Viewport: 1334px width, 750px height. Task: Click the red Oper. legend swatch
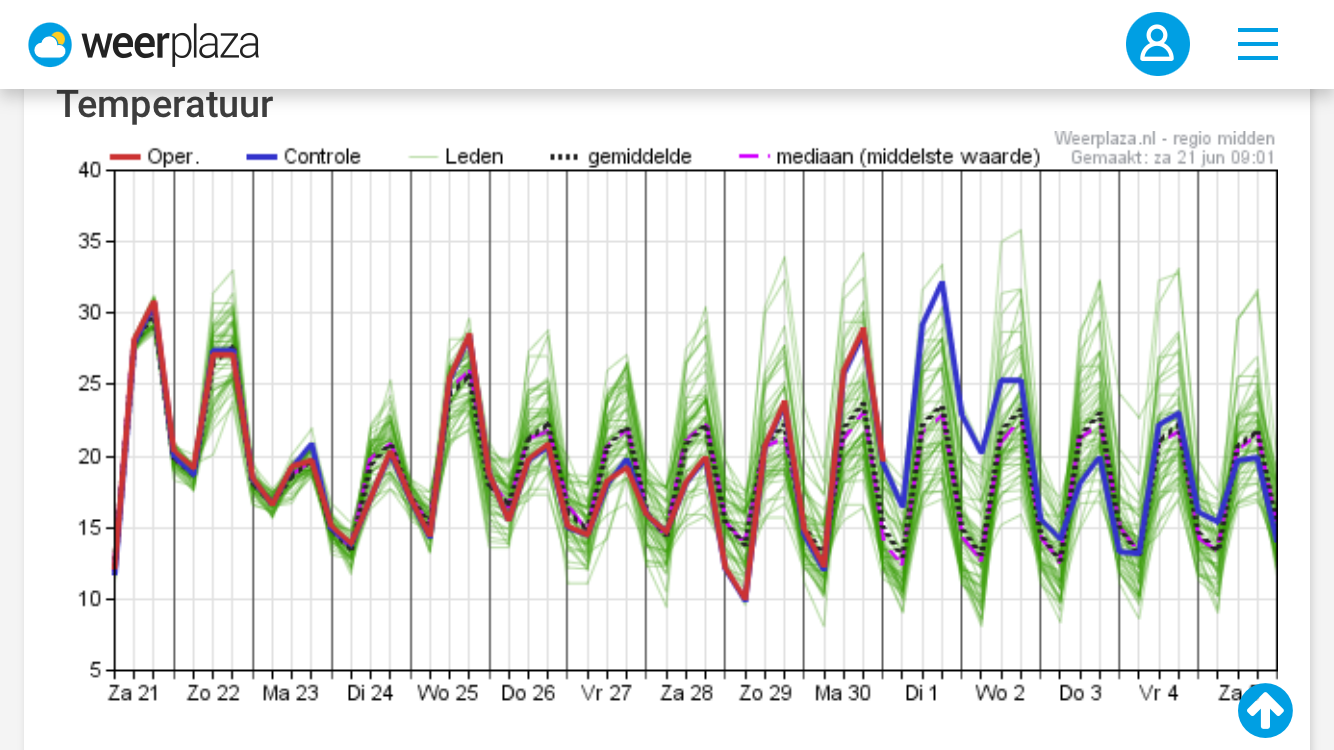124,157
